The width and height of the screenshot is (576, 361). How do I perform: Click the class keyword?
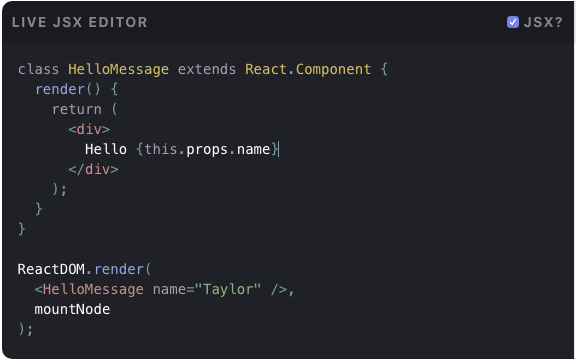click(x=38, y=69)
